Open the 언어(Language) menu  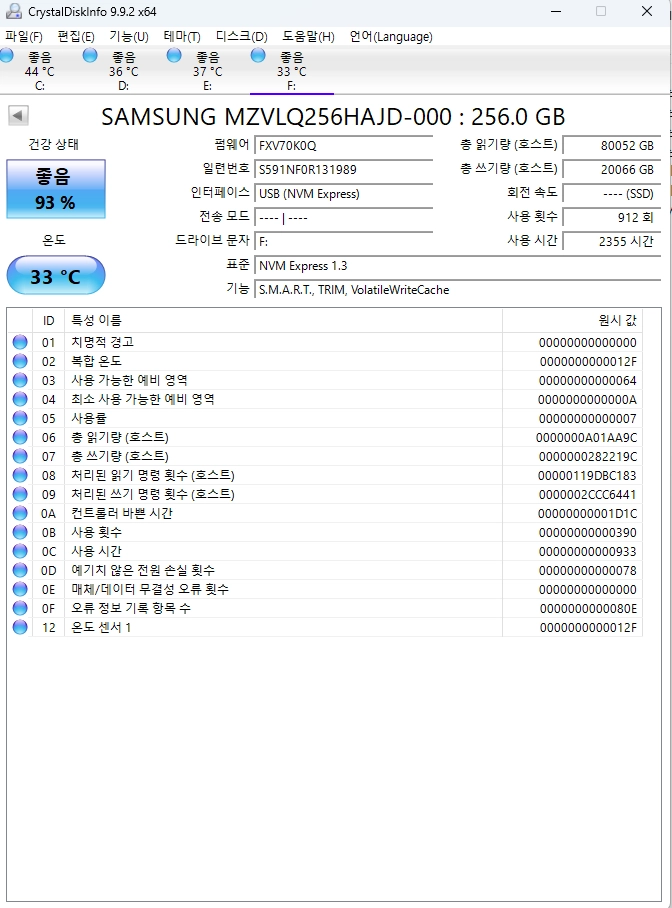(391, 36)
